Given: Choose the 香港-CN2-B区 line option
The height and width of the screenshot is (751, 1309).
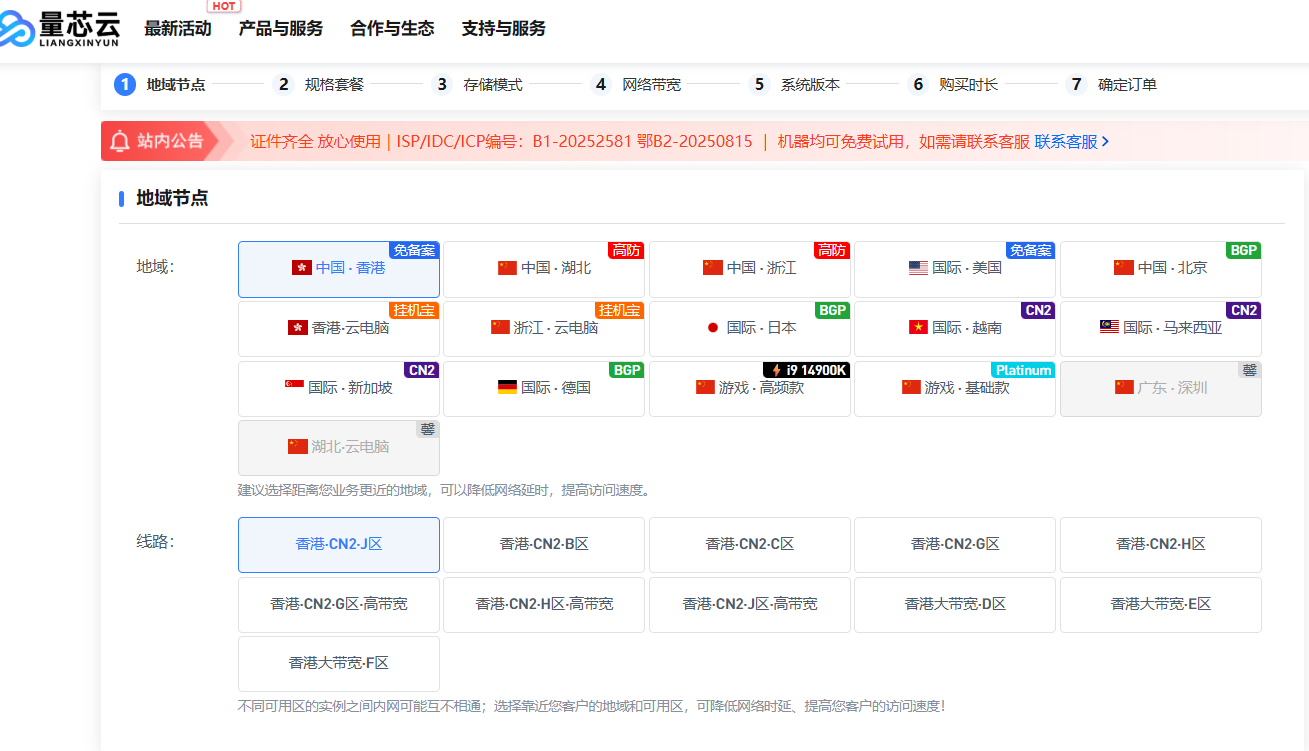Looking at the screenshot, I should (x=544, y=545).
